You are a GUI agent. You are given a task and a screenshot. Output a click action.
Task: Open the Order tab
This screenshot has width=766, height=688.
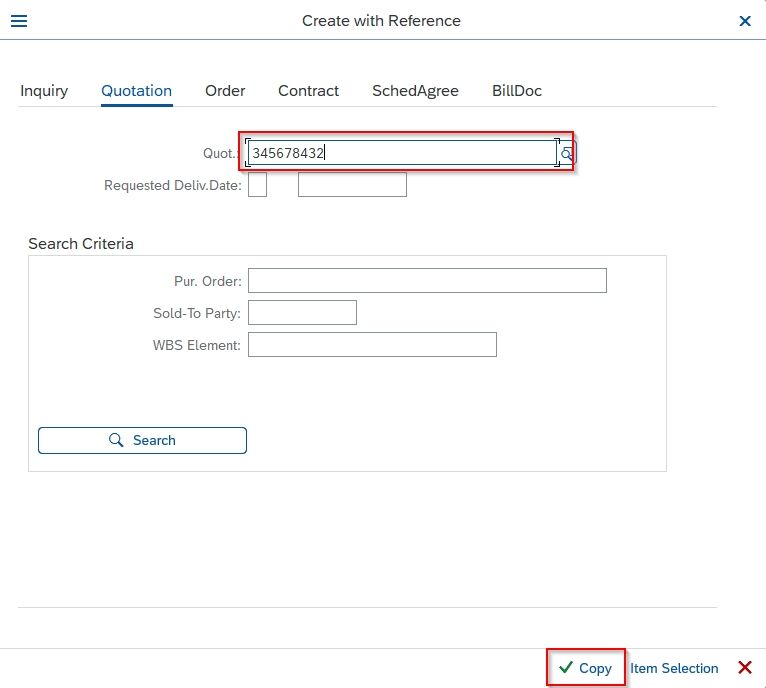pos(225,91)
